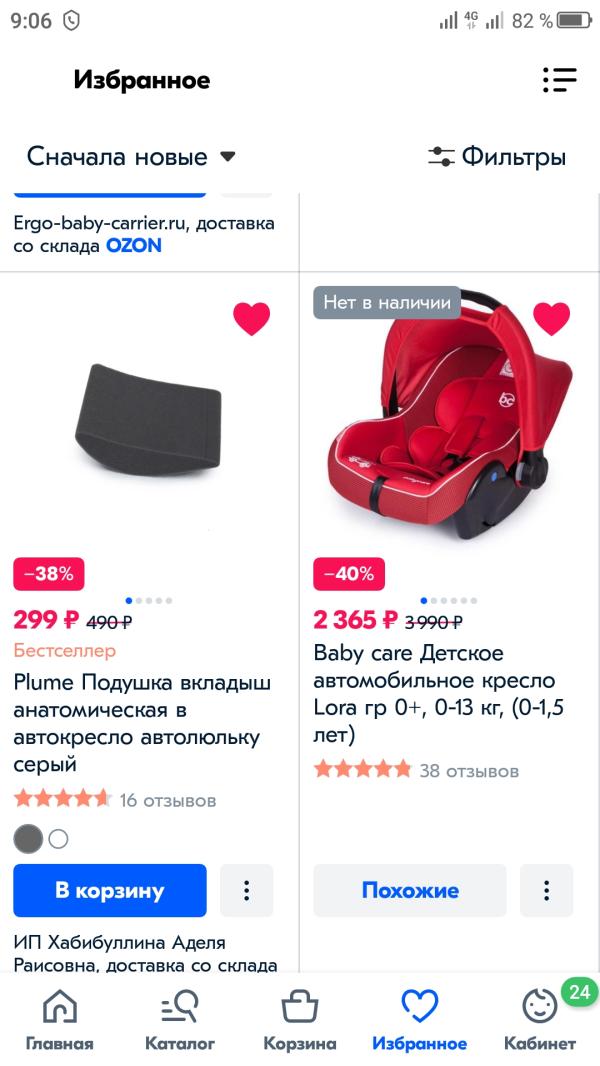Tap the Избранное heart in bottom bar
This screenshot has width=600, height=1066.
point(420,1020)
